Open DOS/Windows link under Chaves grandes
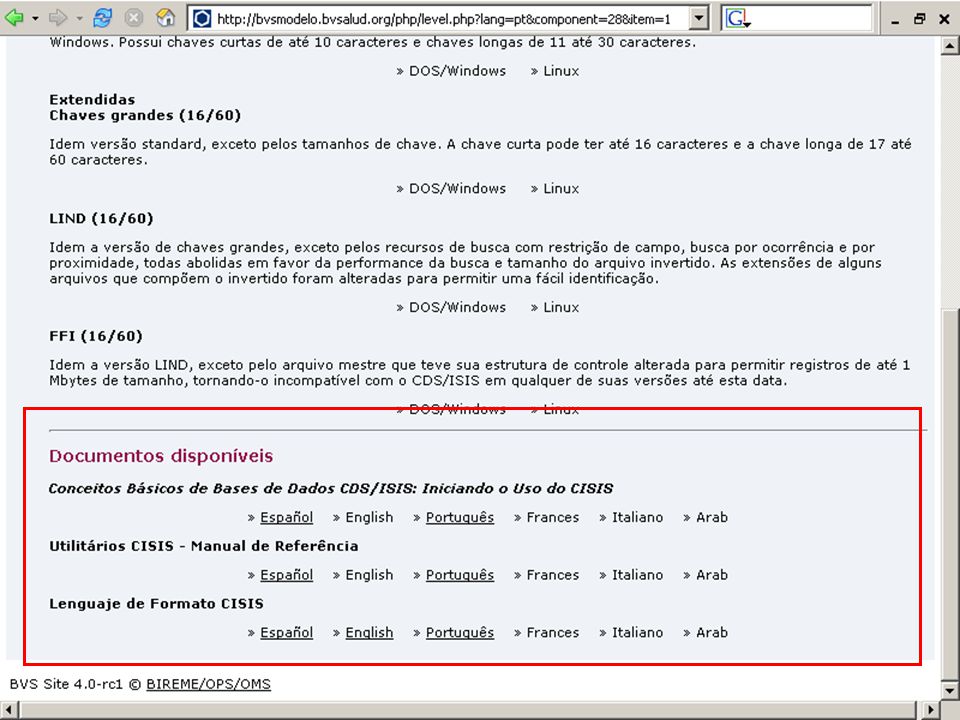 457,189
